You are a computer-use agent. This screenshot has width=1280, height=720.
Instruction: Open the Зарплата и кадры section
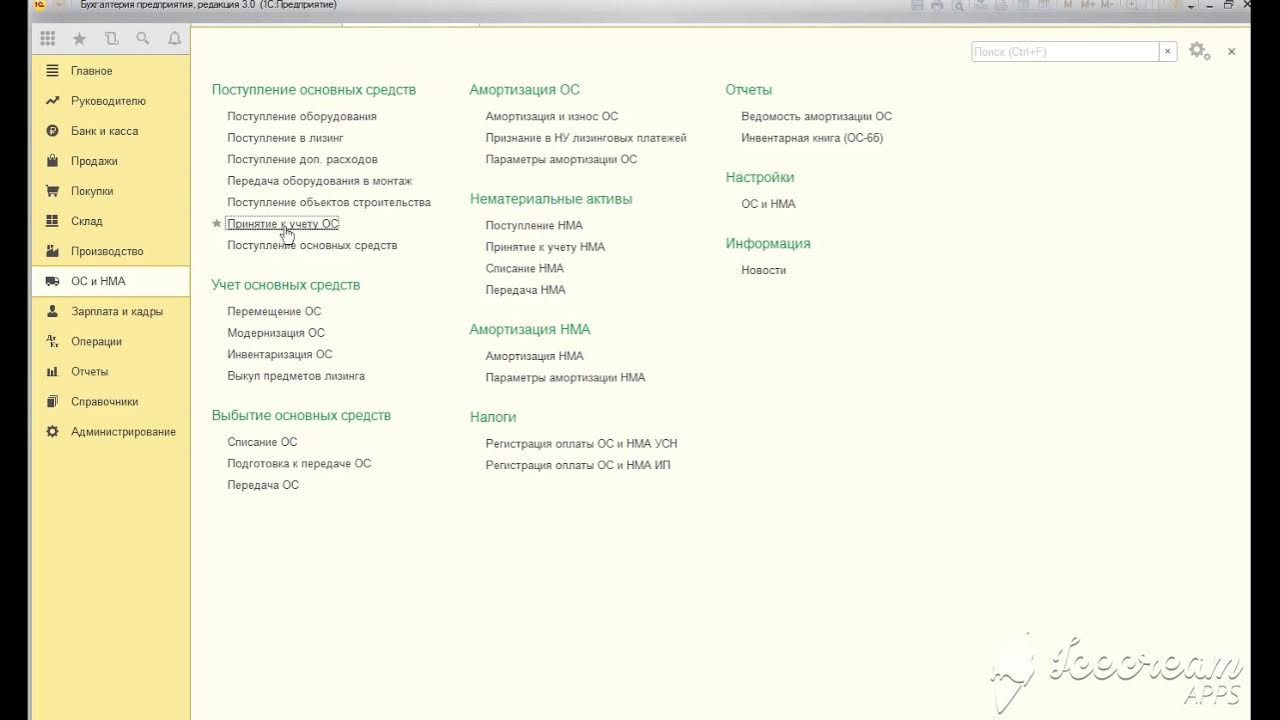pos(110,311)
